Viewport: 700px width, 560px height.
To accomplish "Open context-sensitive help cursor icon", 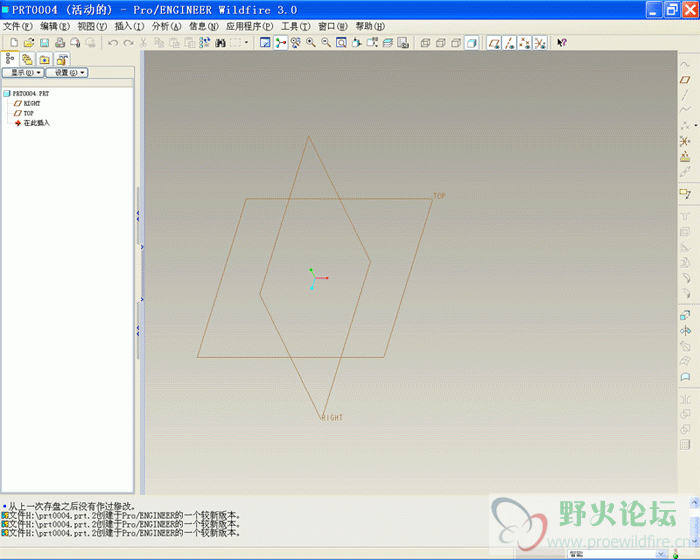I will tap(562, 43).
